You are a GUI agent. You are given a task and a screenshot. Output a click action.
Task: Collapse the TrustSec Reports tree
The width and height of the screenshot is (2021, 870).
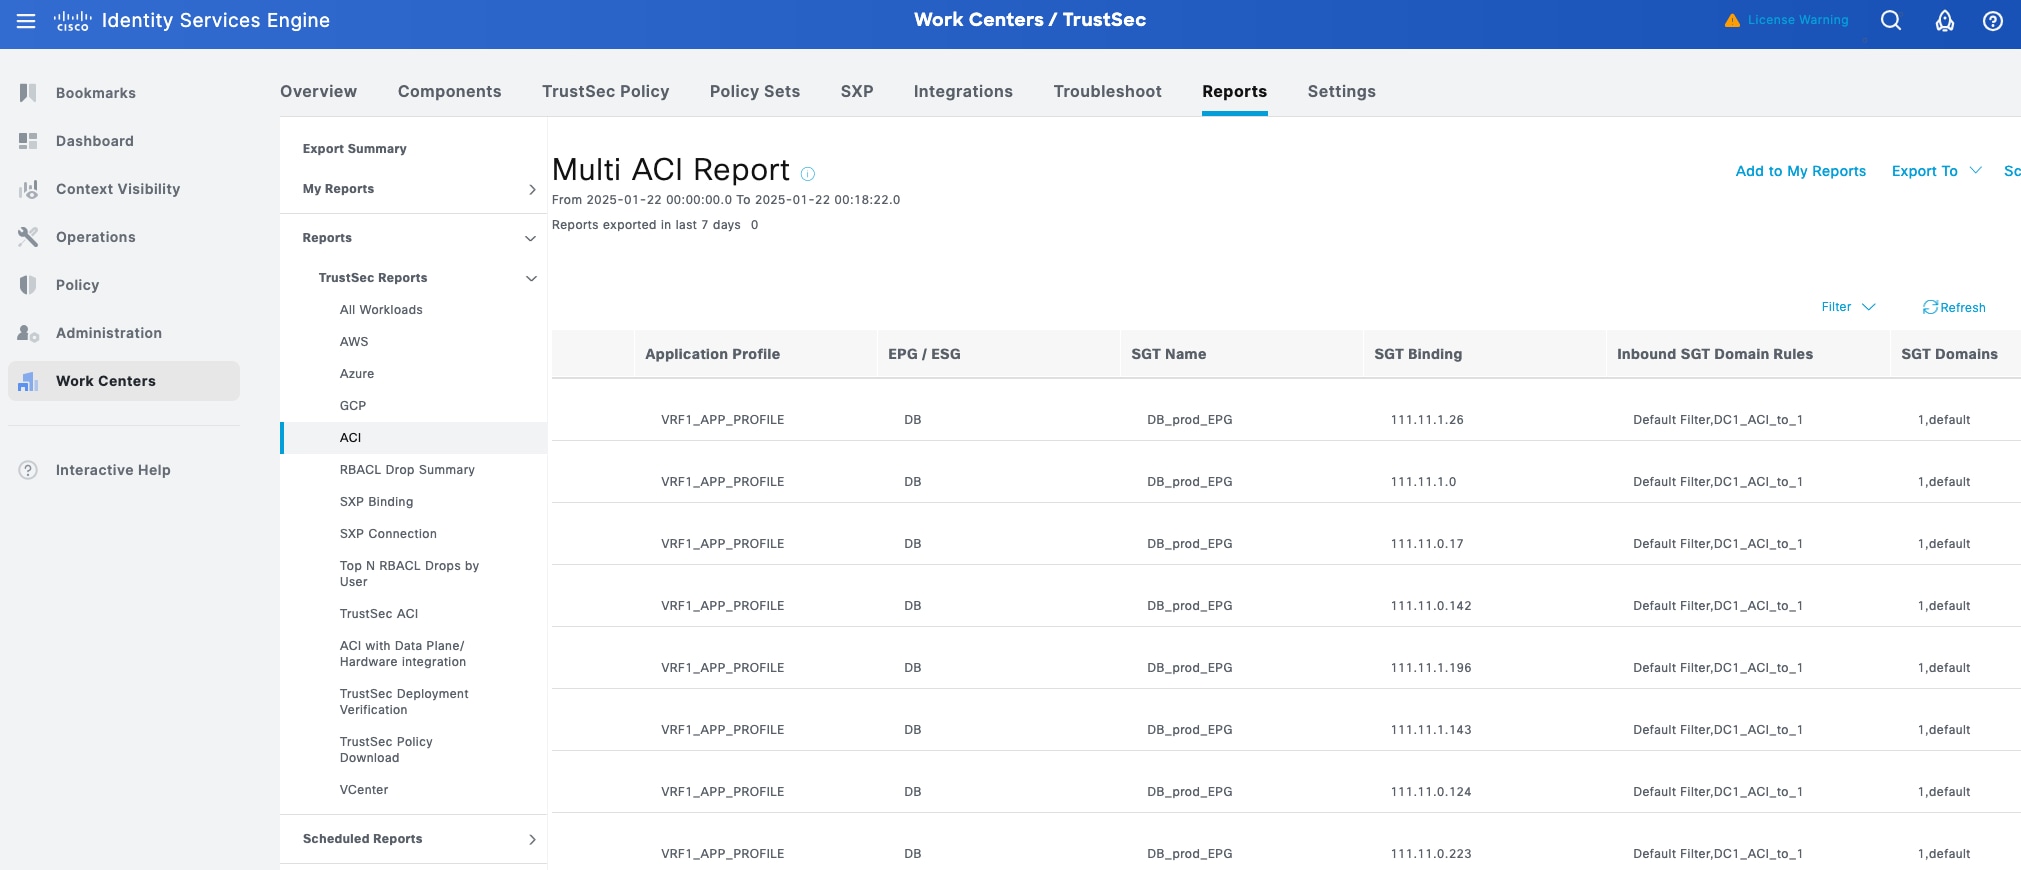click(531, 278)
